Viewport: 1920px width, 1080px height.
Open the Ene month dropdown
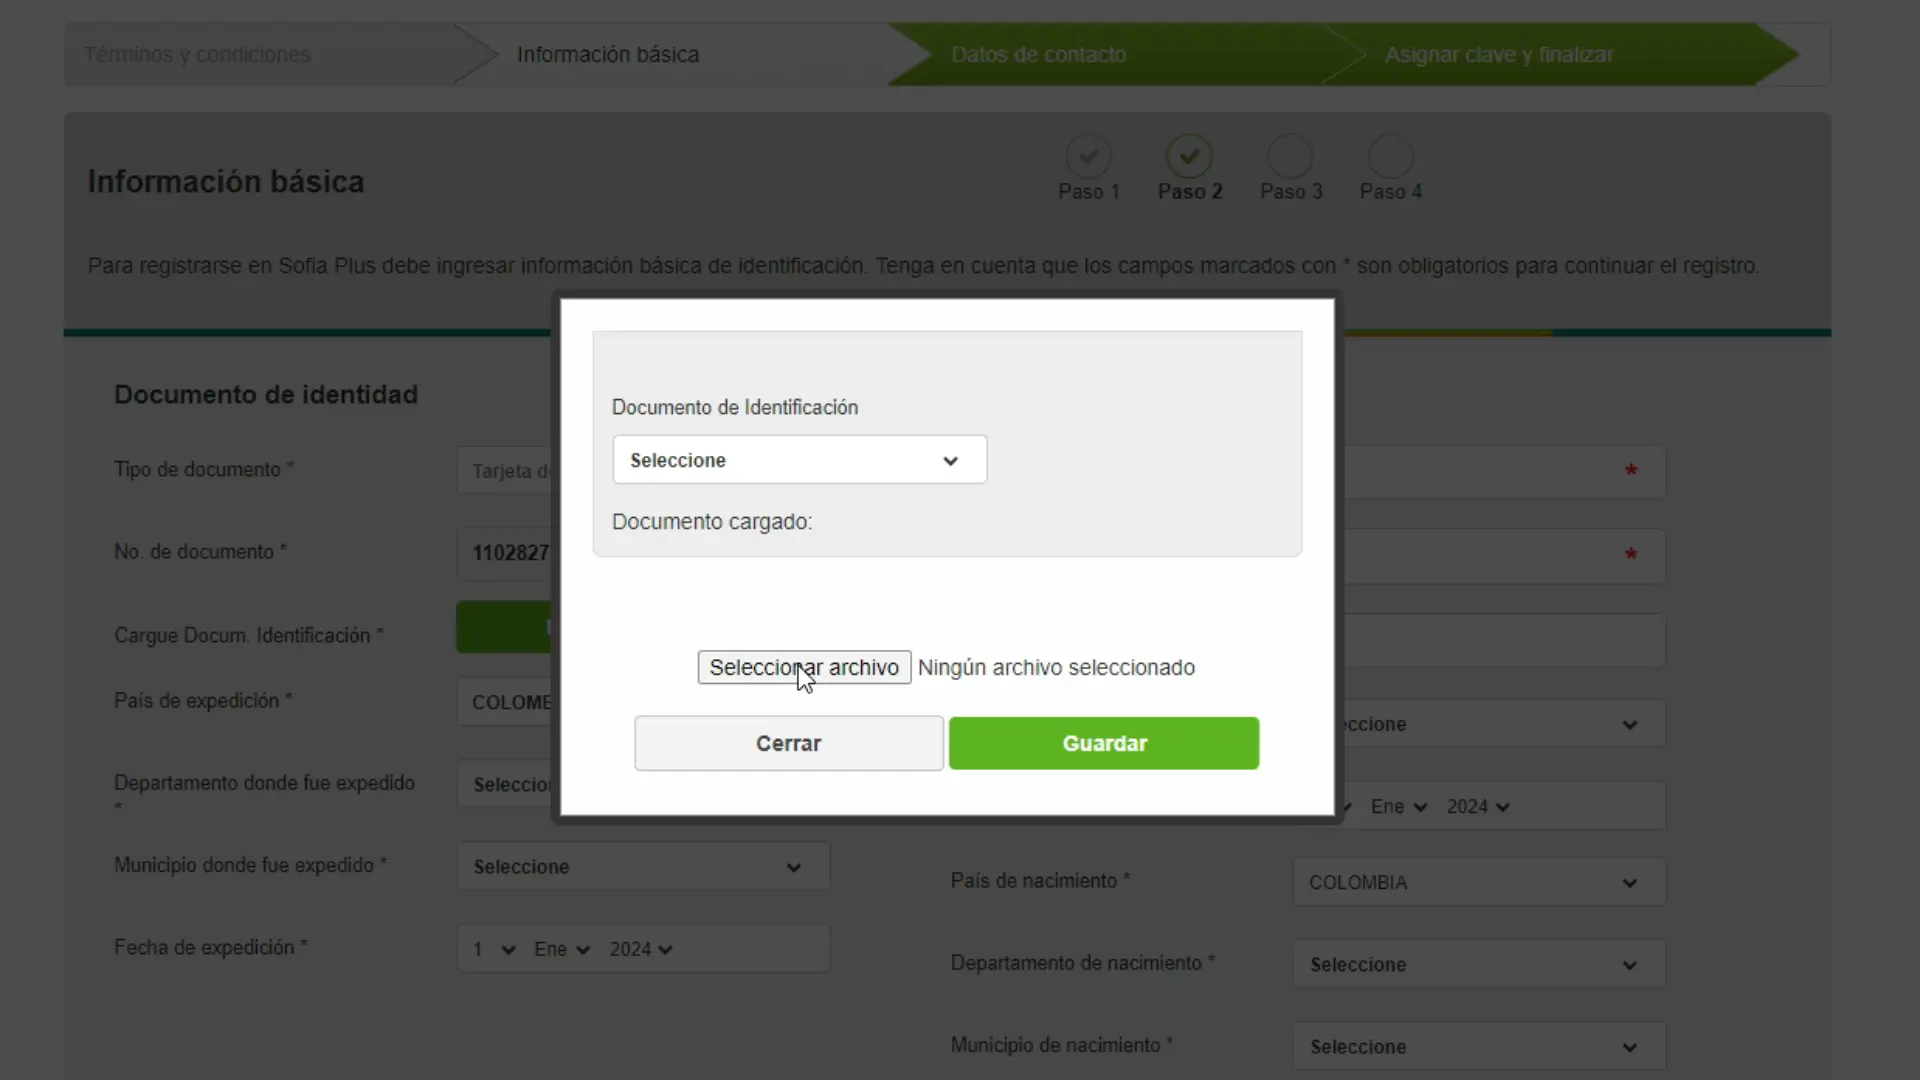pyautogui.click(x=560, y=949)
